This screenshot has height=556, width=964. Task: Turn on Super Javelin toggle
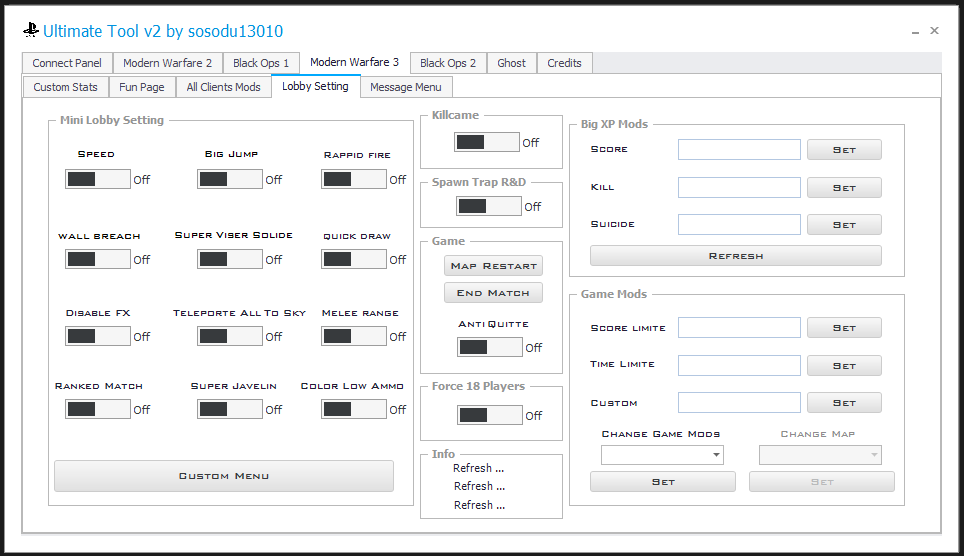(230, 409)
